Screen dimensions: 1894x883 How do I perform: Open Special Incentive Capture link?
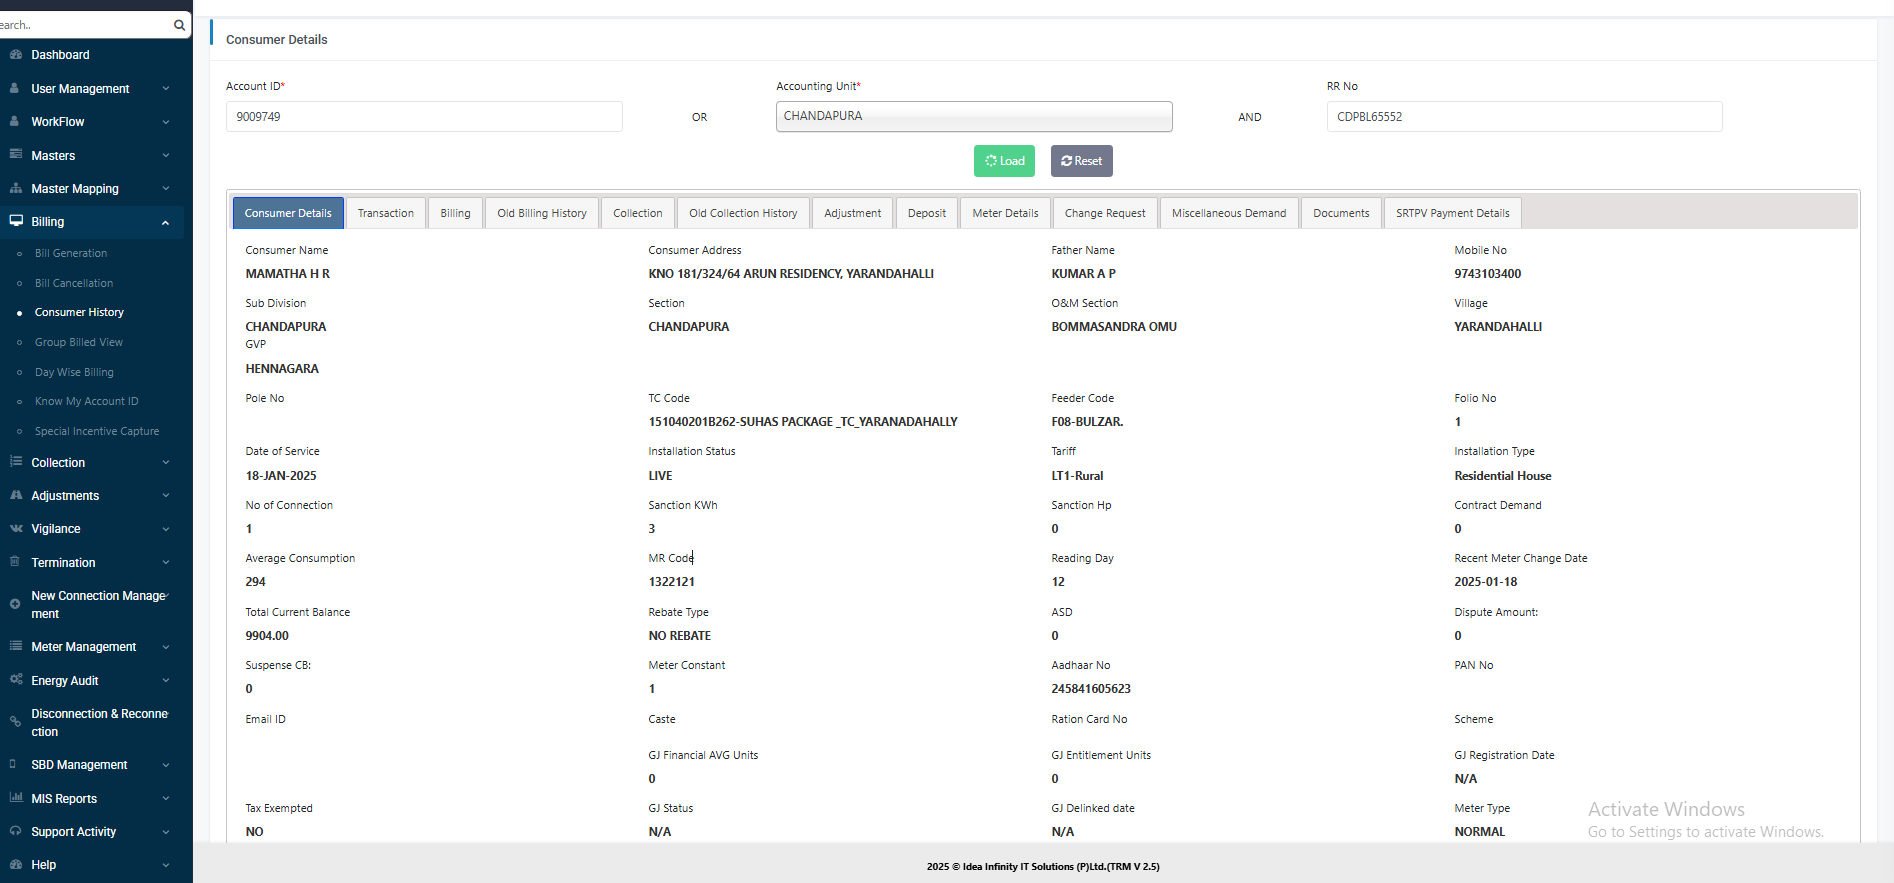97,431
